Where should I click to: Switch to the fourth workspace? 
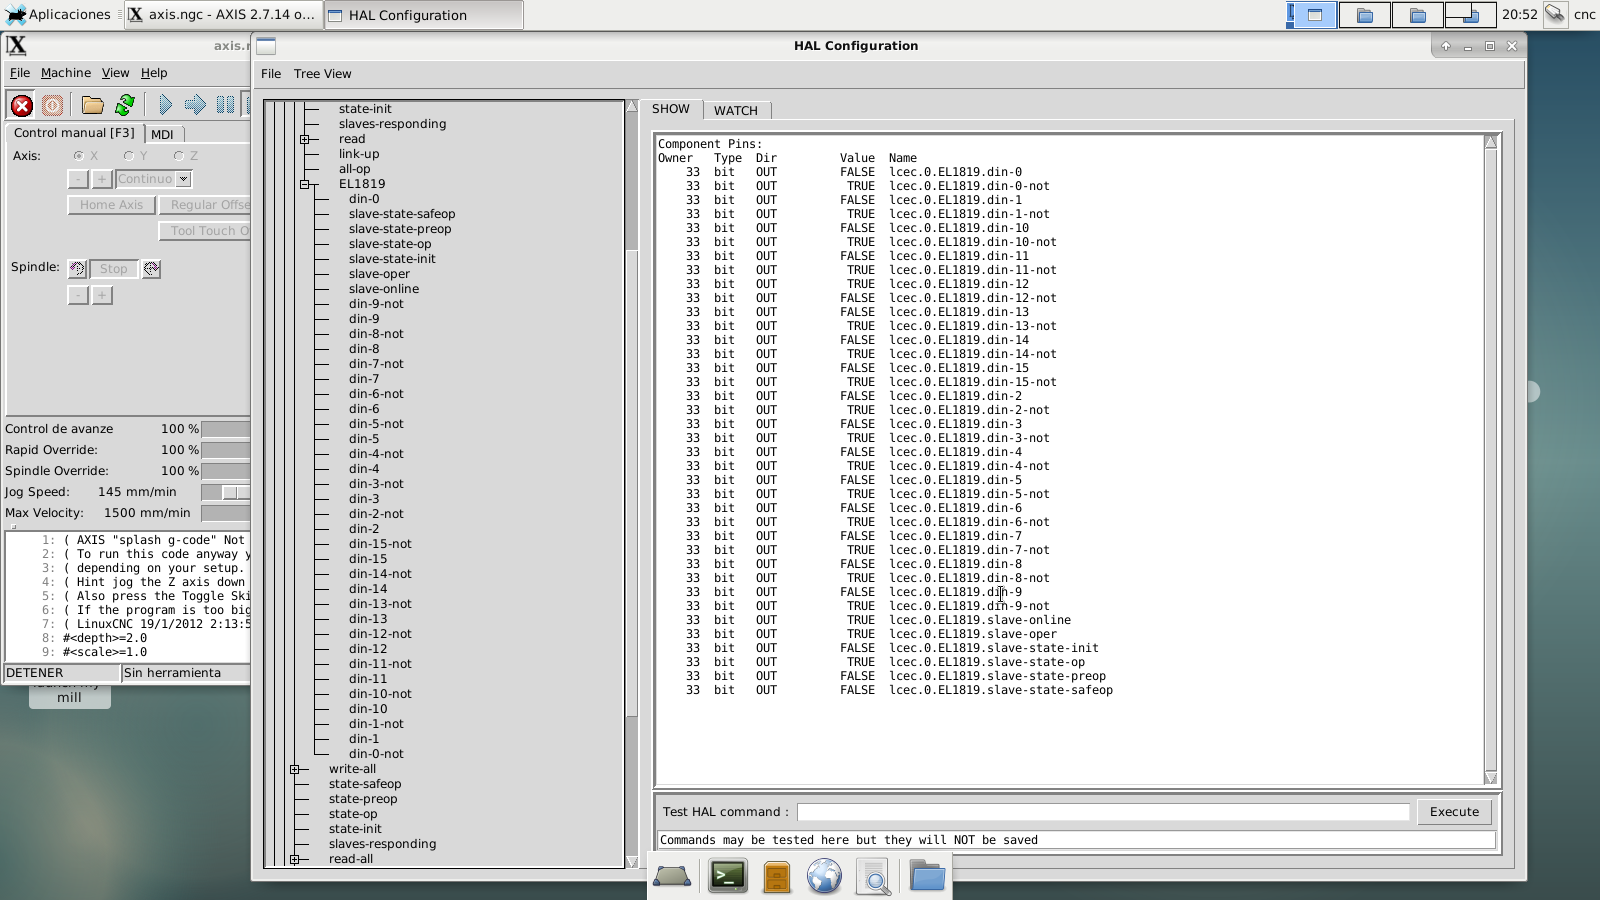coord(1470,15)
